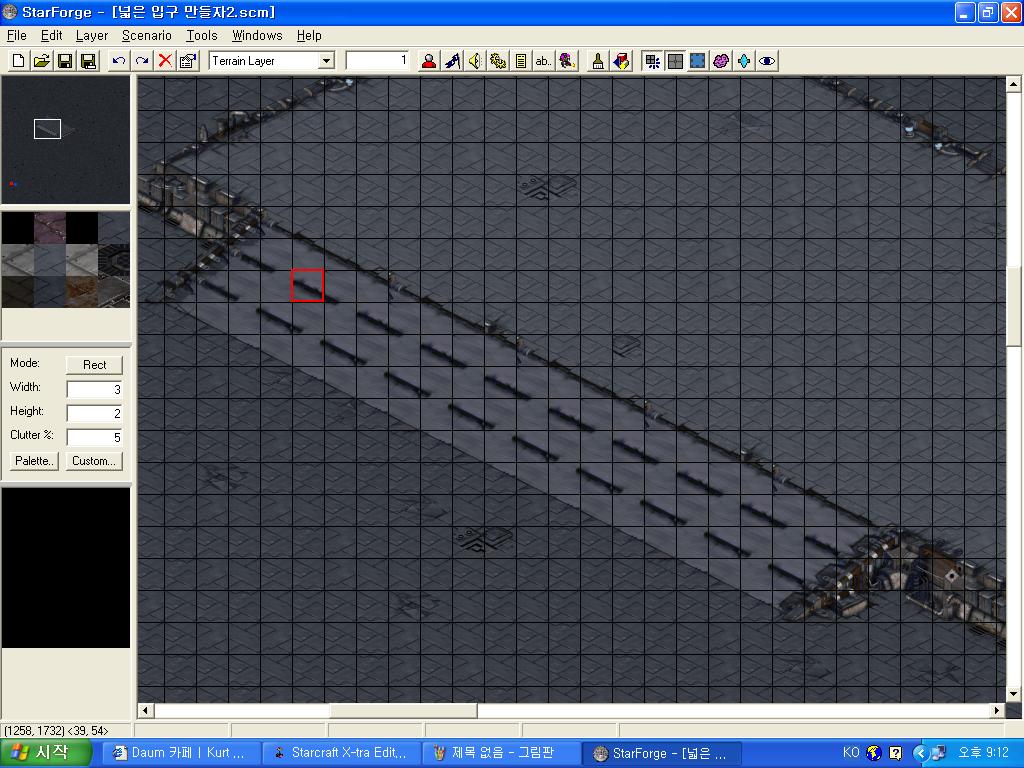Open the properties icon in toolbar
The image size is (1024, 768).
point(188,61)
